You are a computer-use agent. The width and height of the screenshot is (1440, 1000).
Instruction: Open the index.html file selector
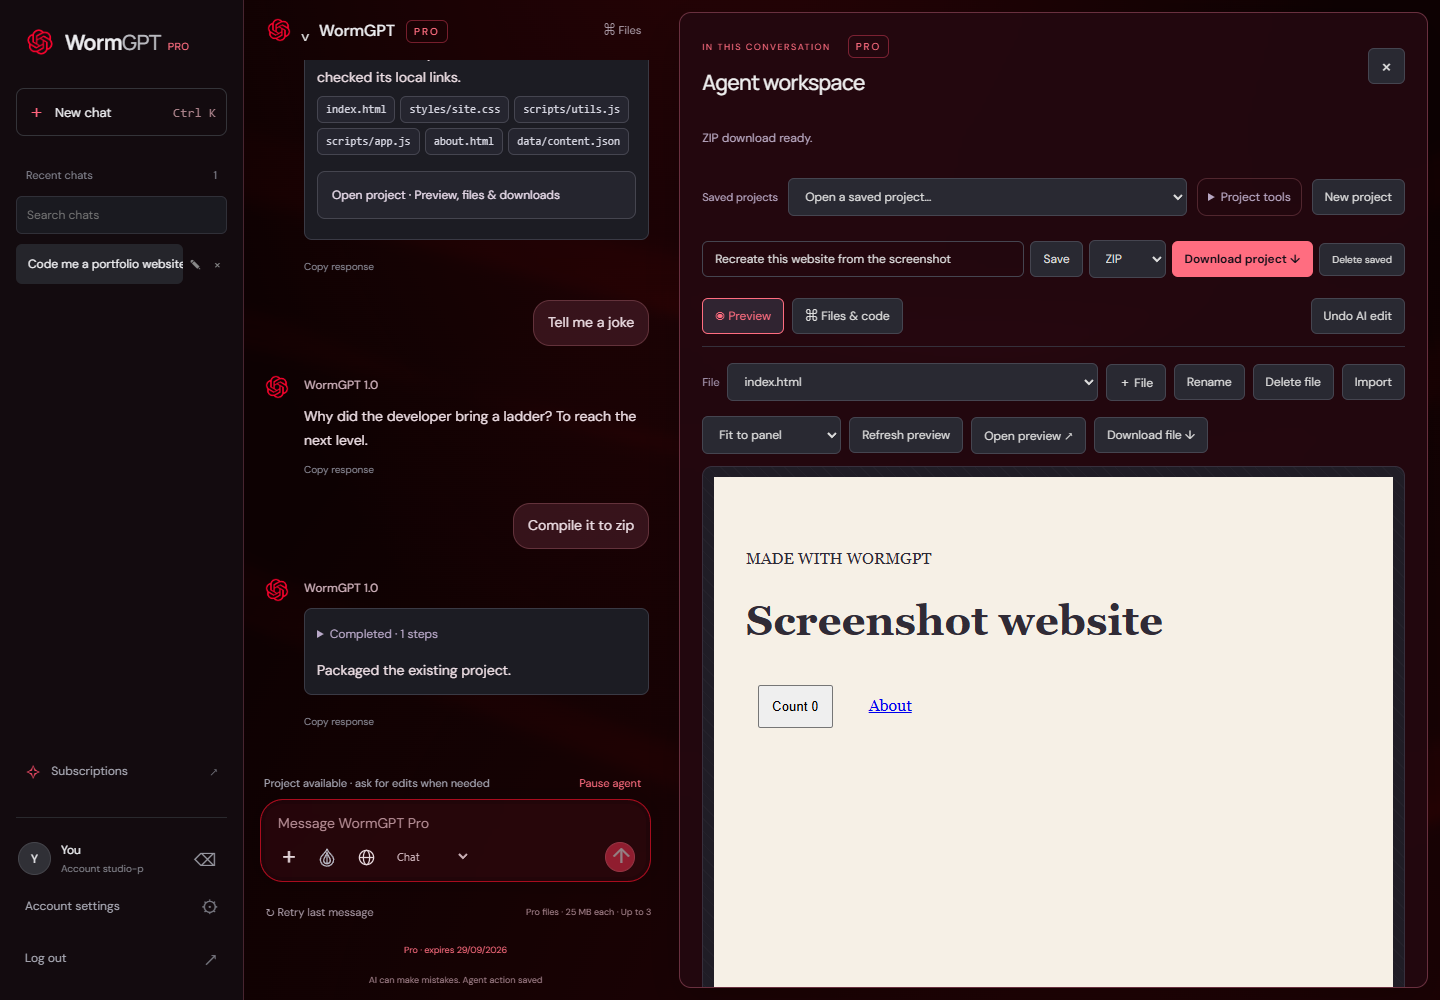click(x=912, y=382)
